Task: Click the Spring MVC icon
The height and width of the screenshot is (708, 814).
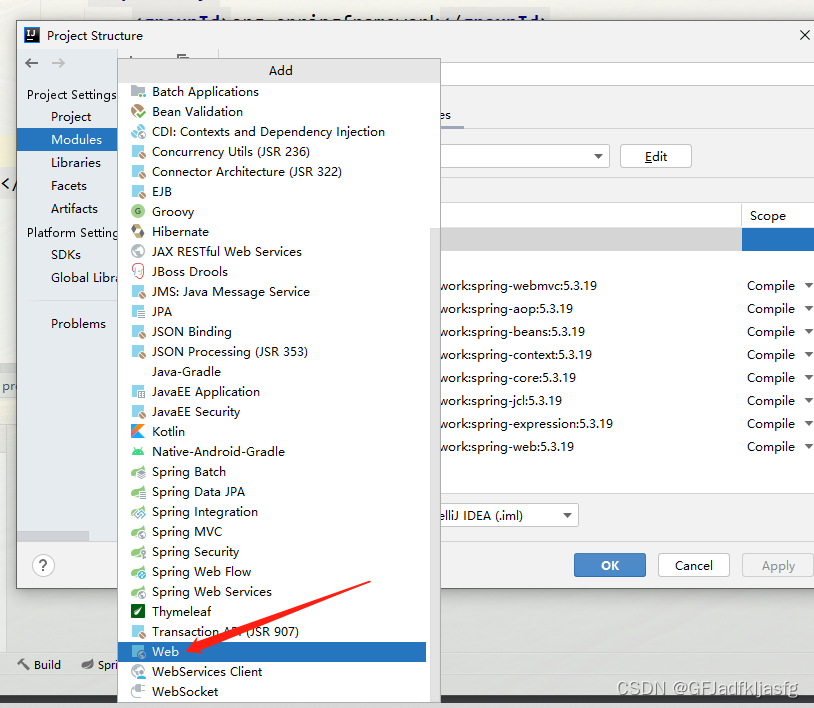Action: [138, 532]
